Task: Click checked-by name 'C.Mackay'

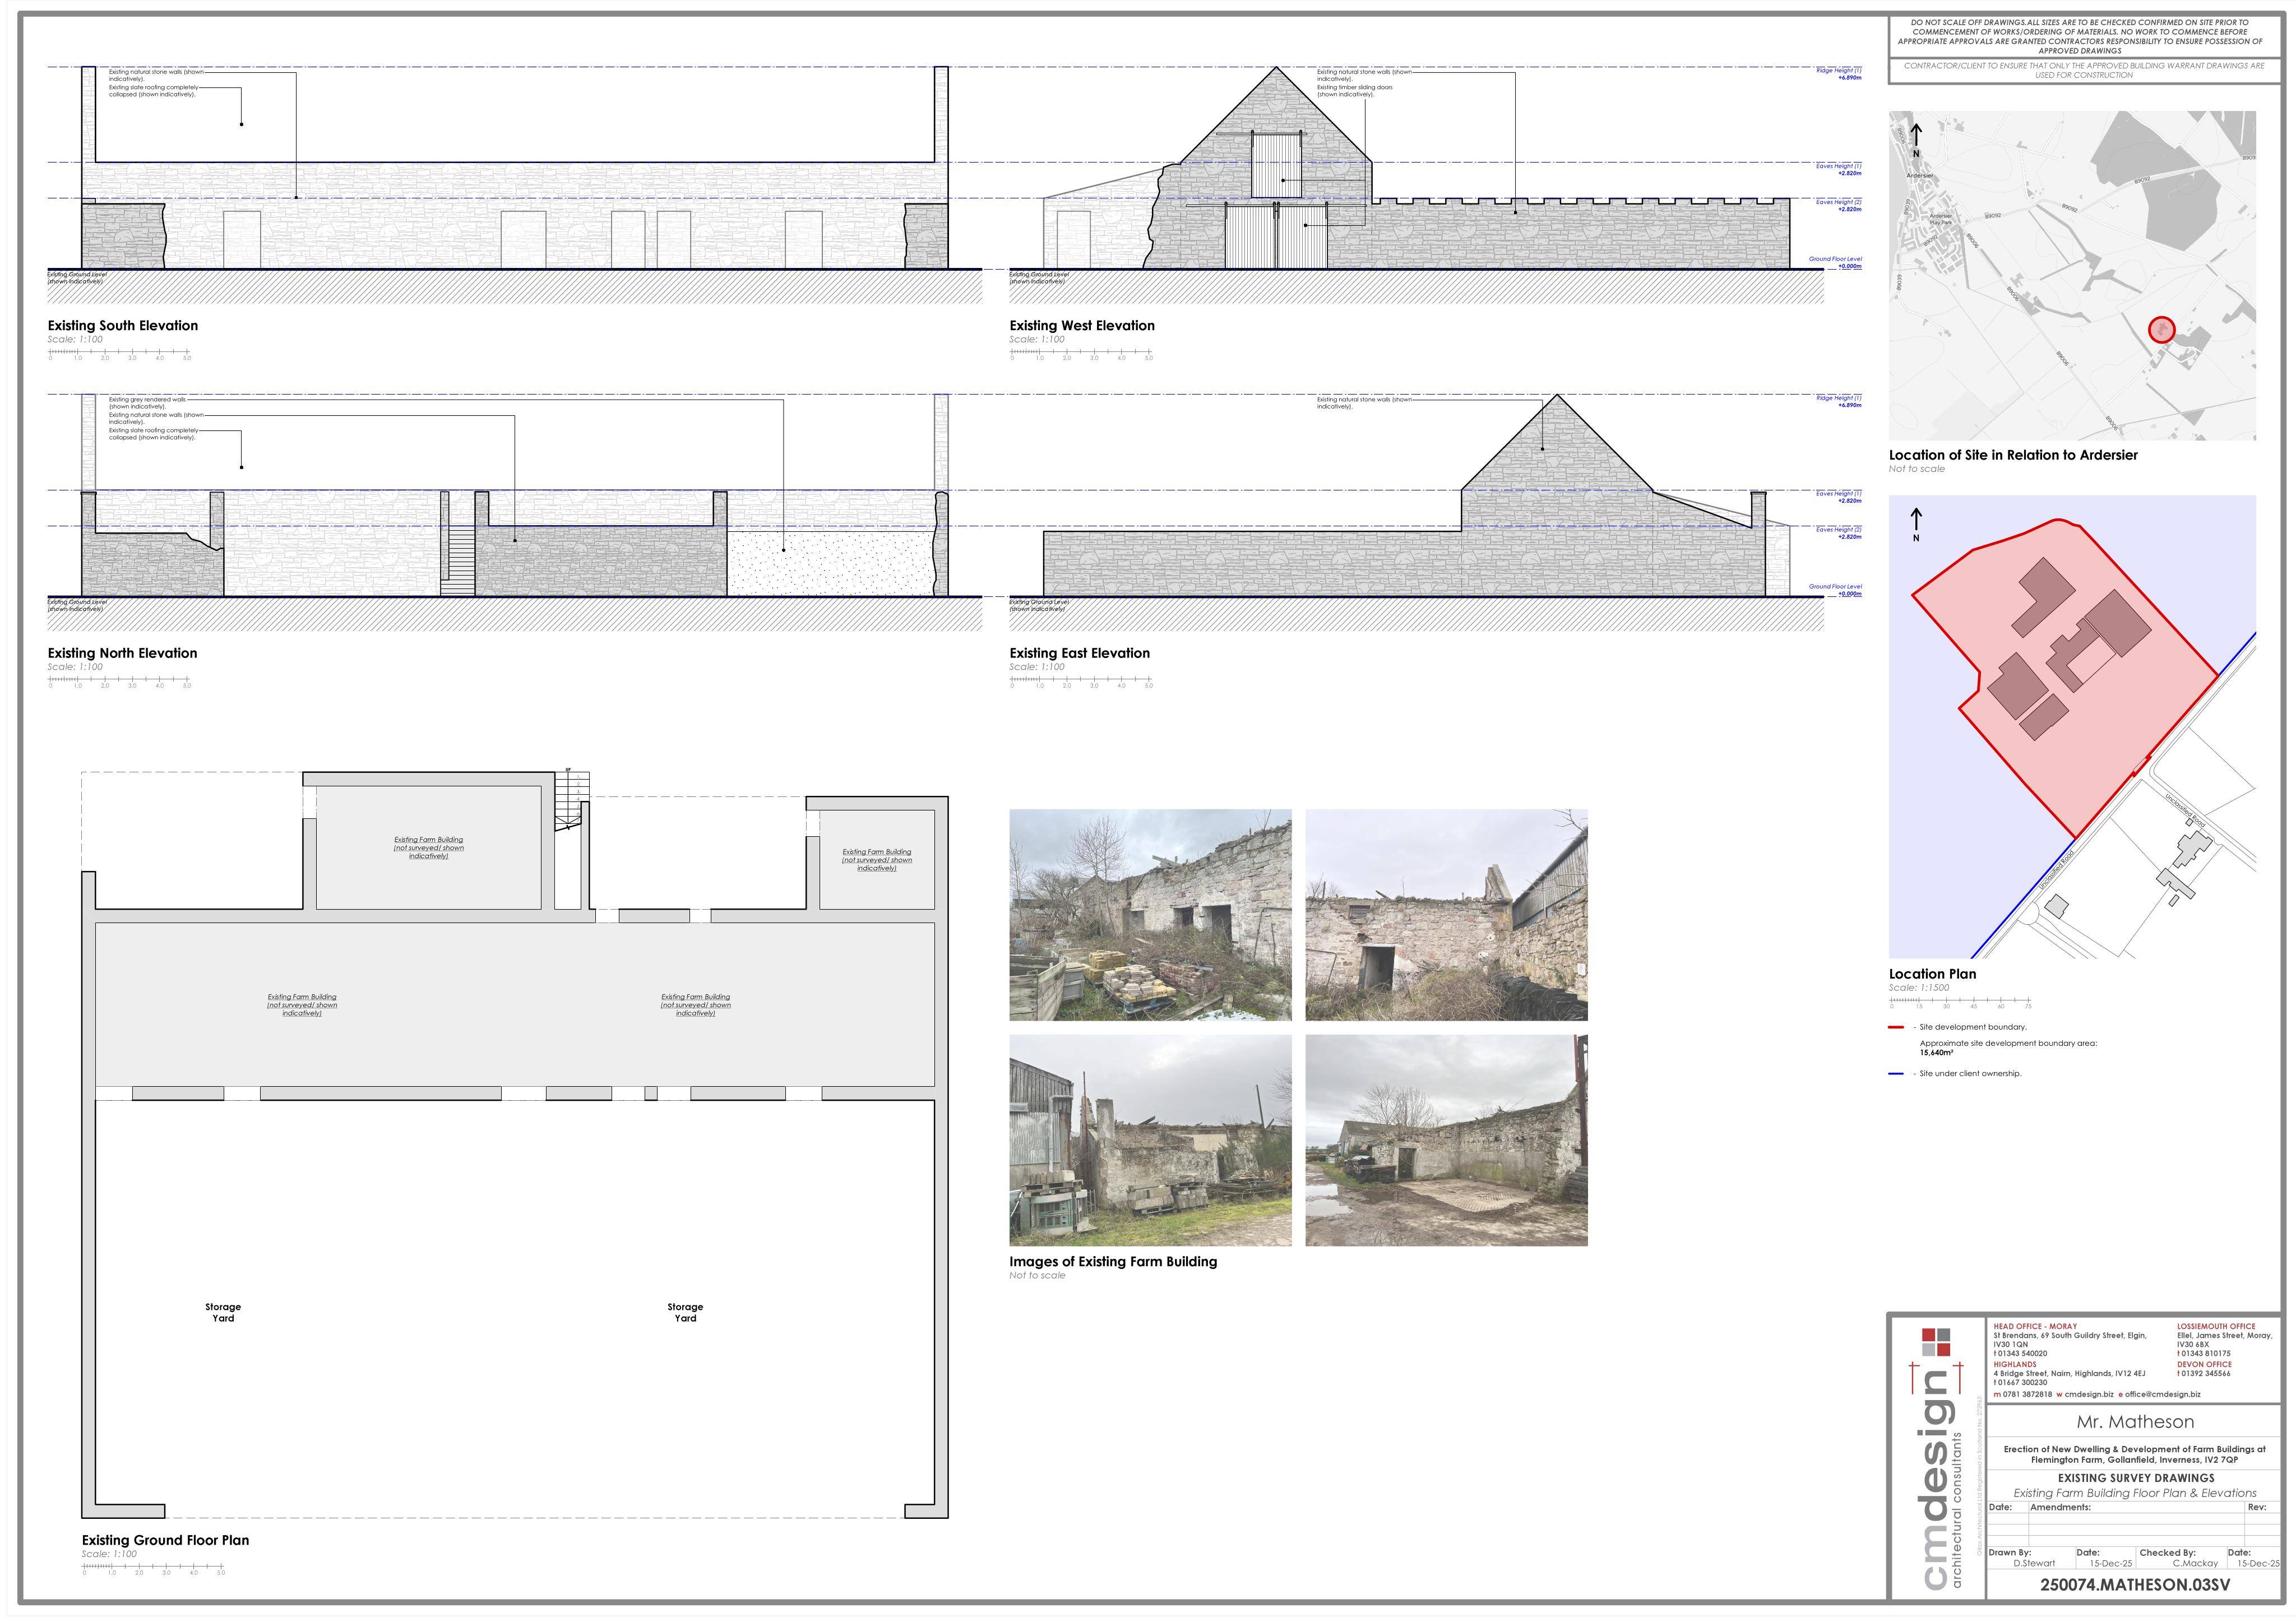Action: point(2195,1563)
